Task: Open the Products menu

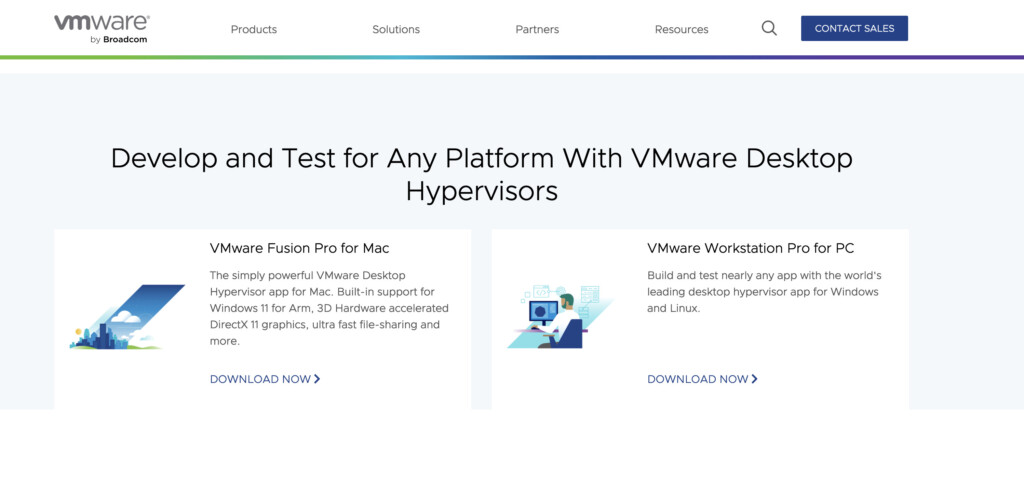Action: [x=254, y=29]
